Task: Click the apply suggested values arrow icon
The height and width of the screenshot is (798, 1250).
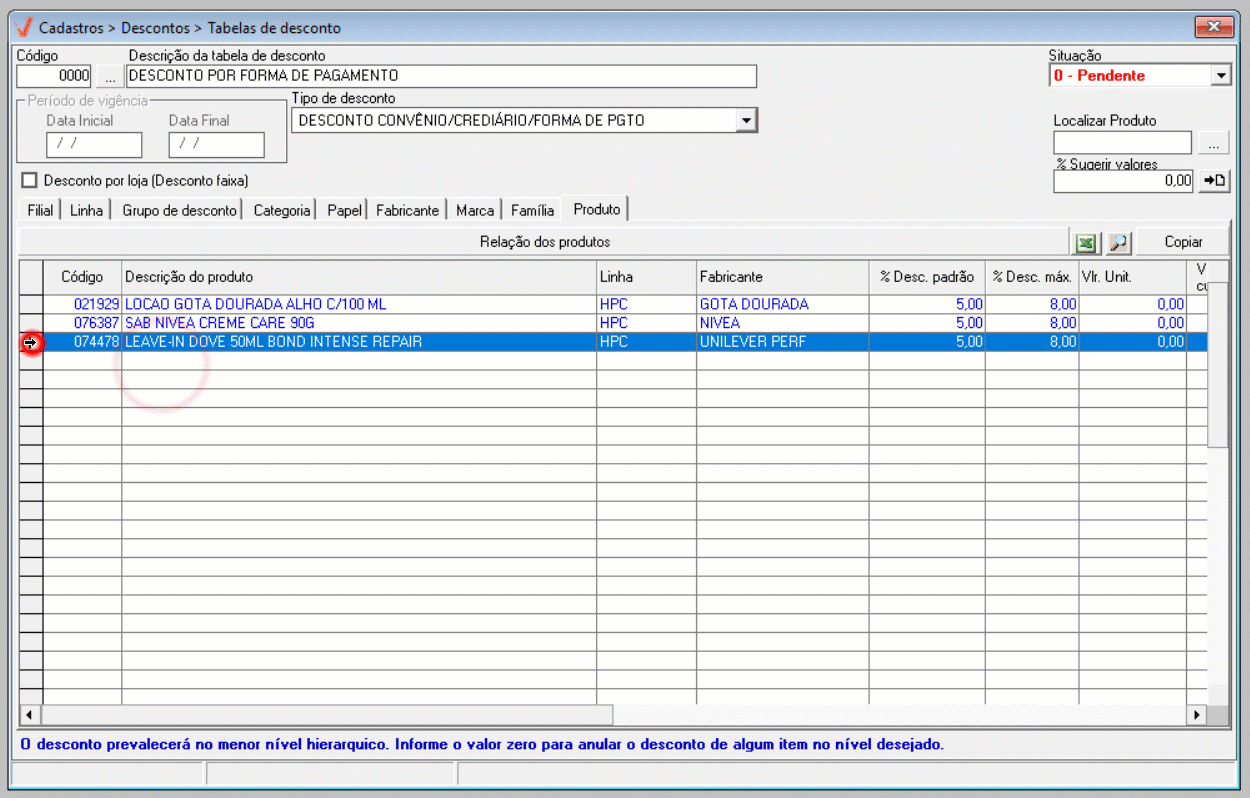Action: pyautogui.click(x=1214, y=180)
